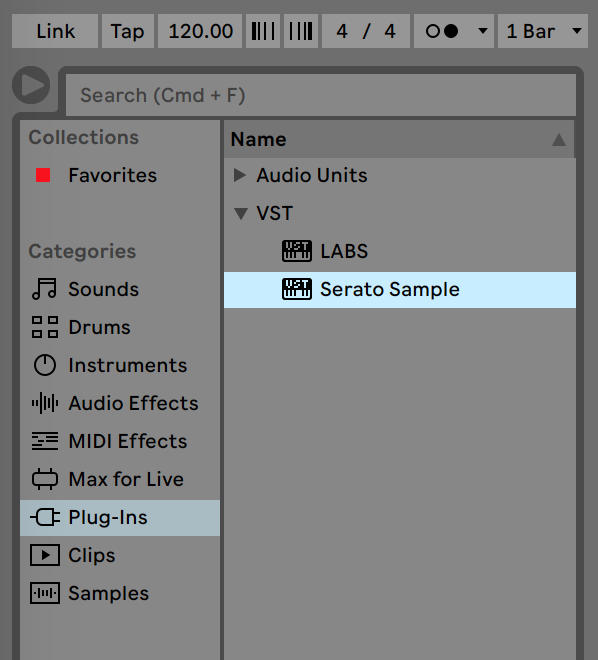Image resolution: width=598 pixels, height=660 pixels.
Task: Click the Tap tempo button
Action: coord(128,31)
